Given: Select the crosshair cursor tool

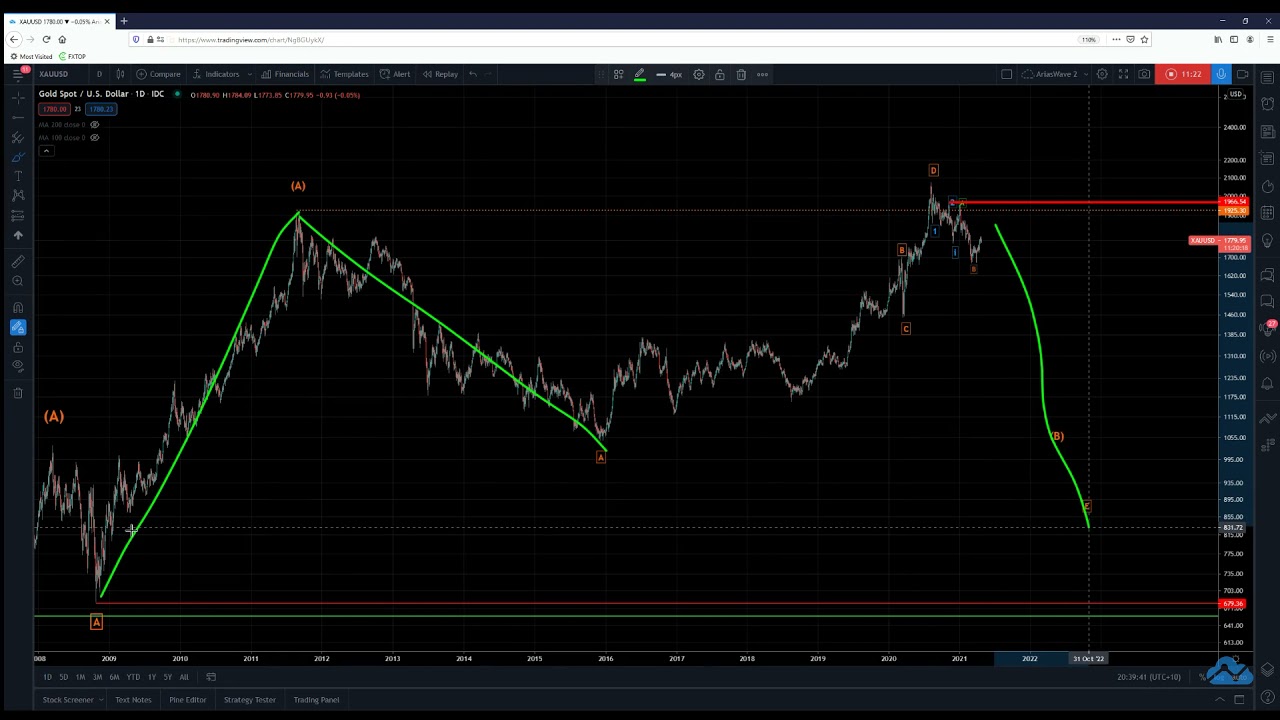Looking at the screenshot, I should click(x=18, y=98).
